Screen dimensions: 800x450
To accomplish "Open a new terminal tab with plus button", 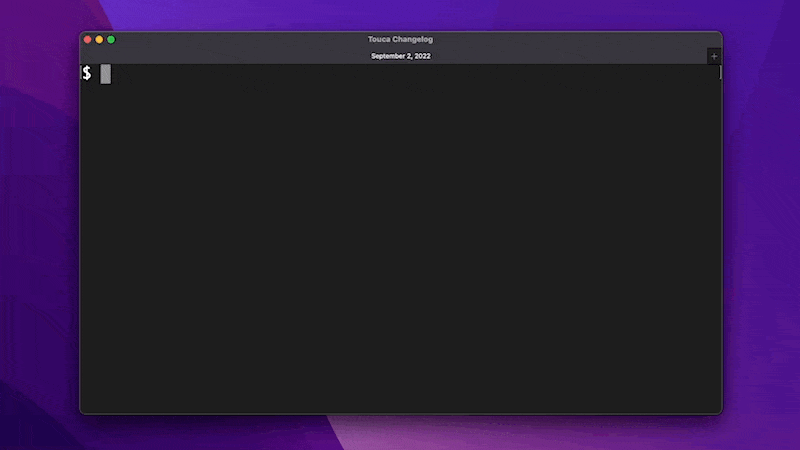I will point(714,56).
